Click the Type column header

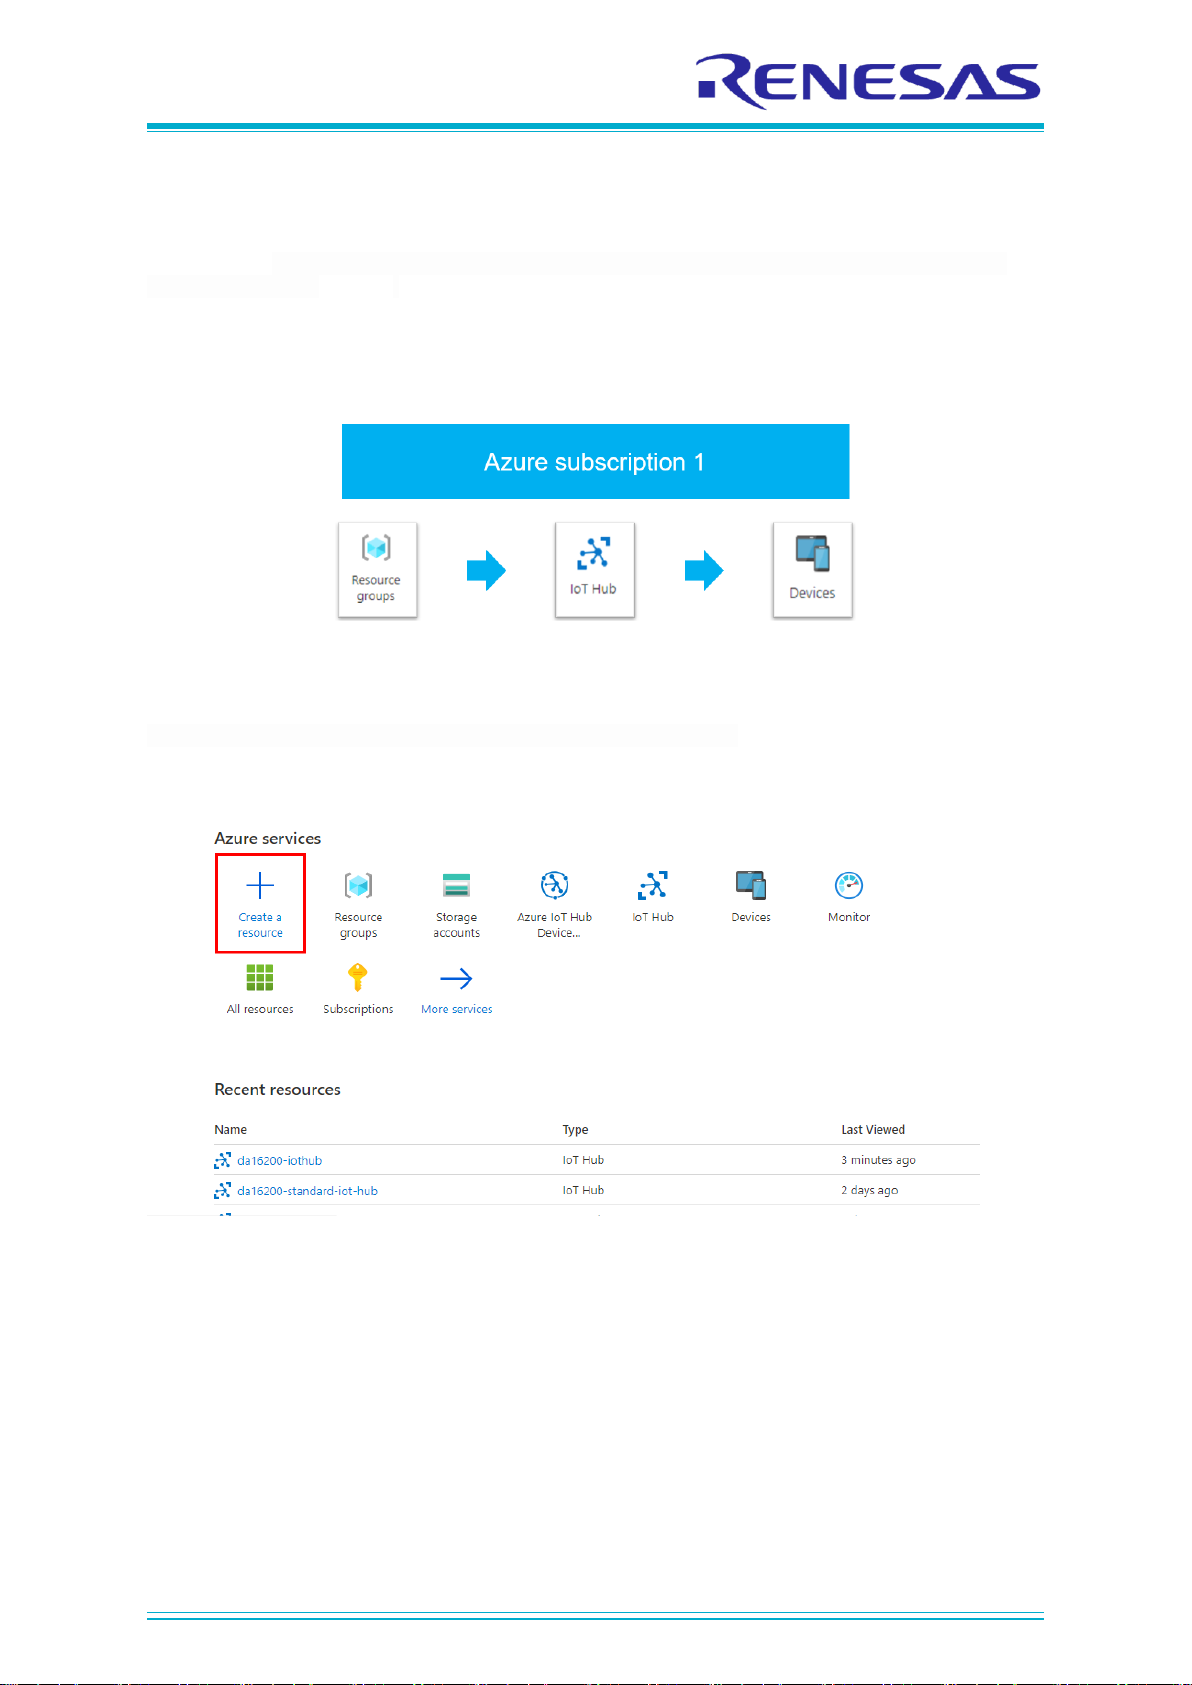[575, 1130]
